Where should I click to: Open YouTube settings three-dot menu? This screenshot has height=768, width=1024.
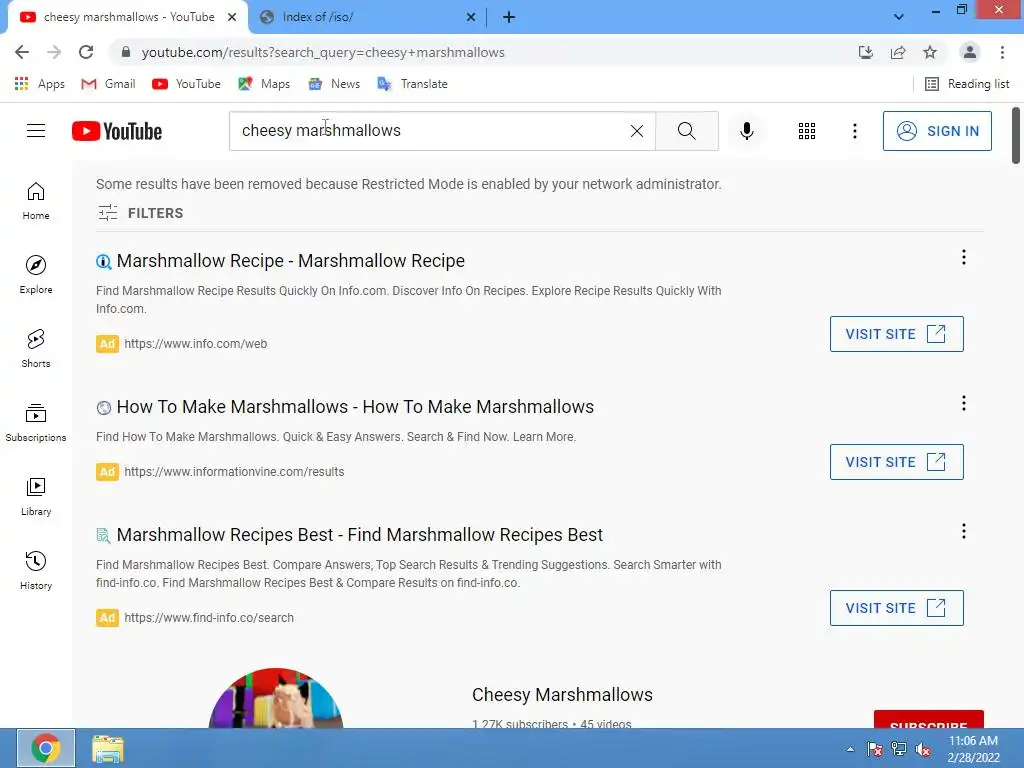(x=854, y=131)
